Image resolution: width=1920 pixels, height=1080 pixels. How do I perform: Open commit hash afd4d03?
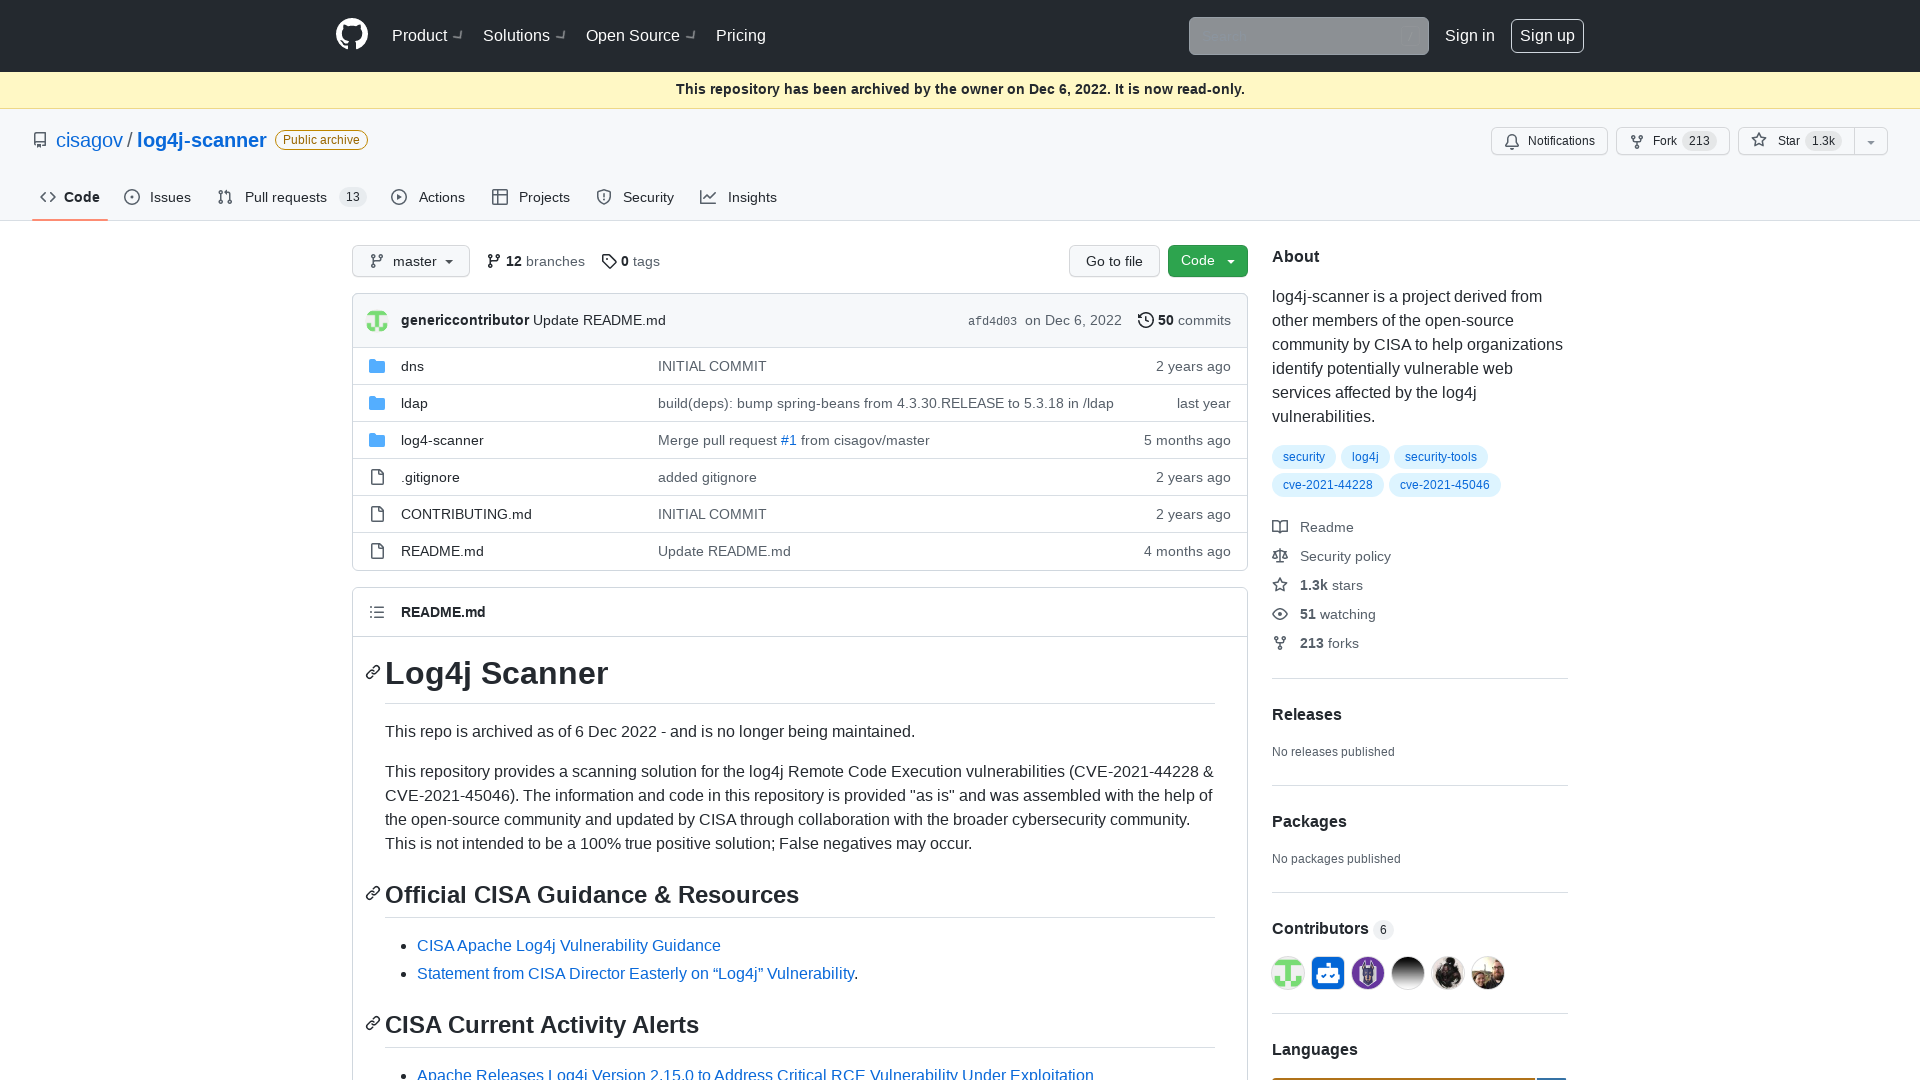click(992, 321)
